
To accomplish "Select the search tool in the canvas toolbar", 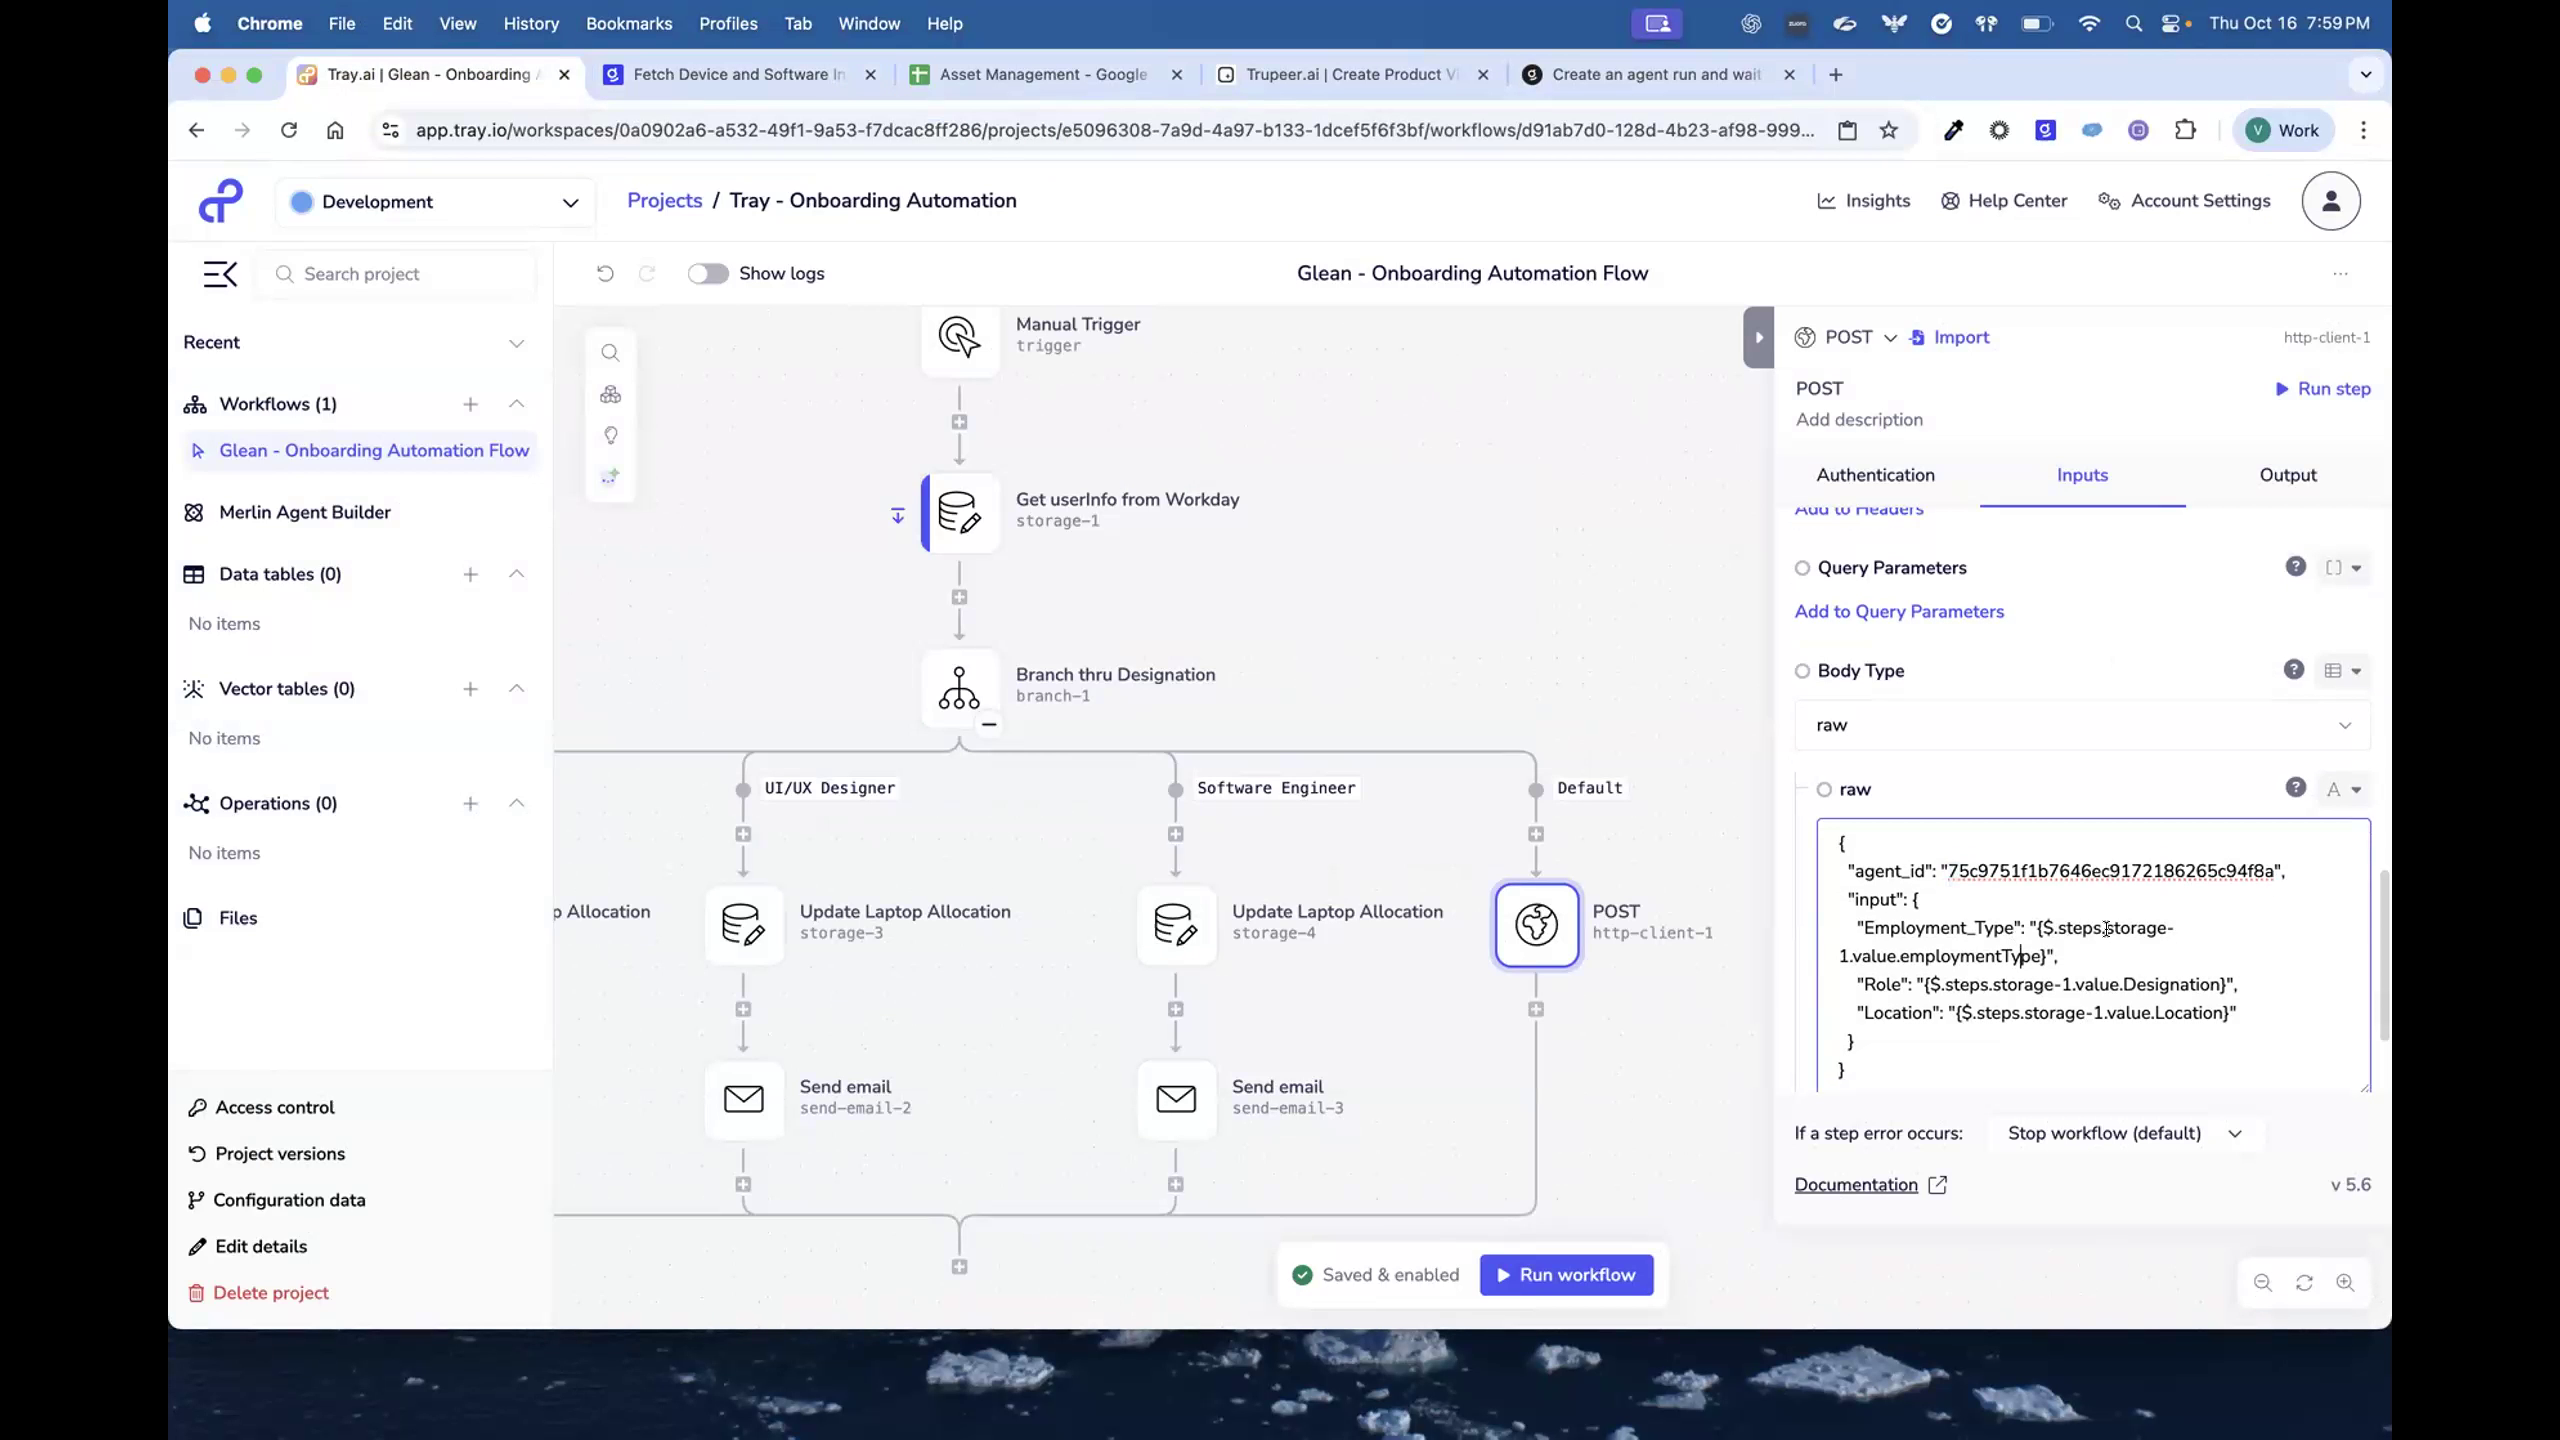I will (611, 352).
